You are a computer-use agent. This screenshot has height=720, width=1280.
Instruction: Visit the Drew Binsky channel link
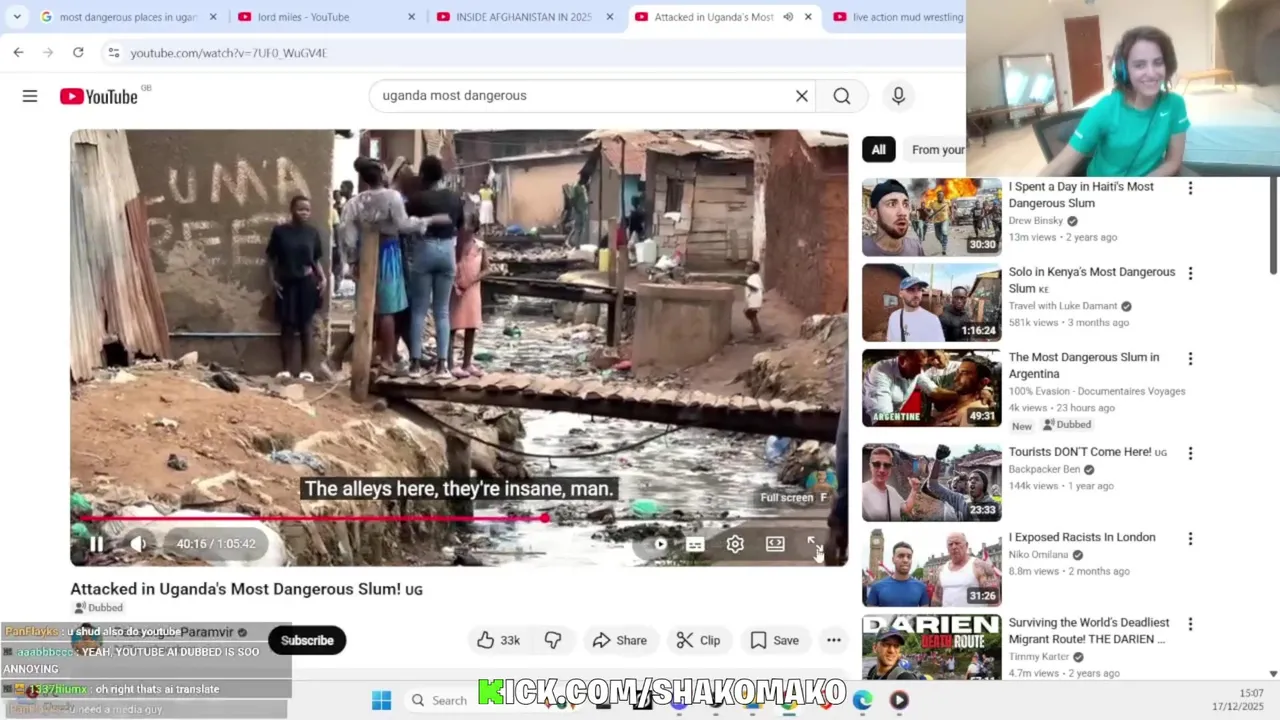pos(1036,221)
